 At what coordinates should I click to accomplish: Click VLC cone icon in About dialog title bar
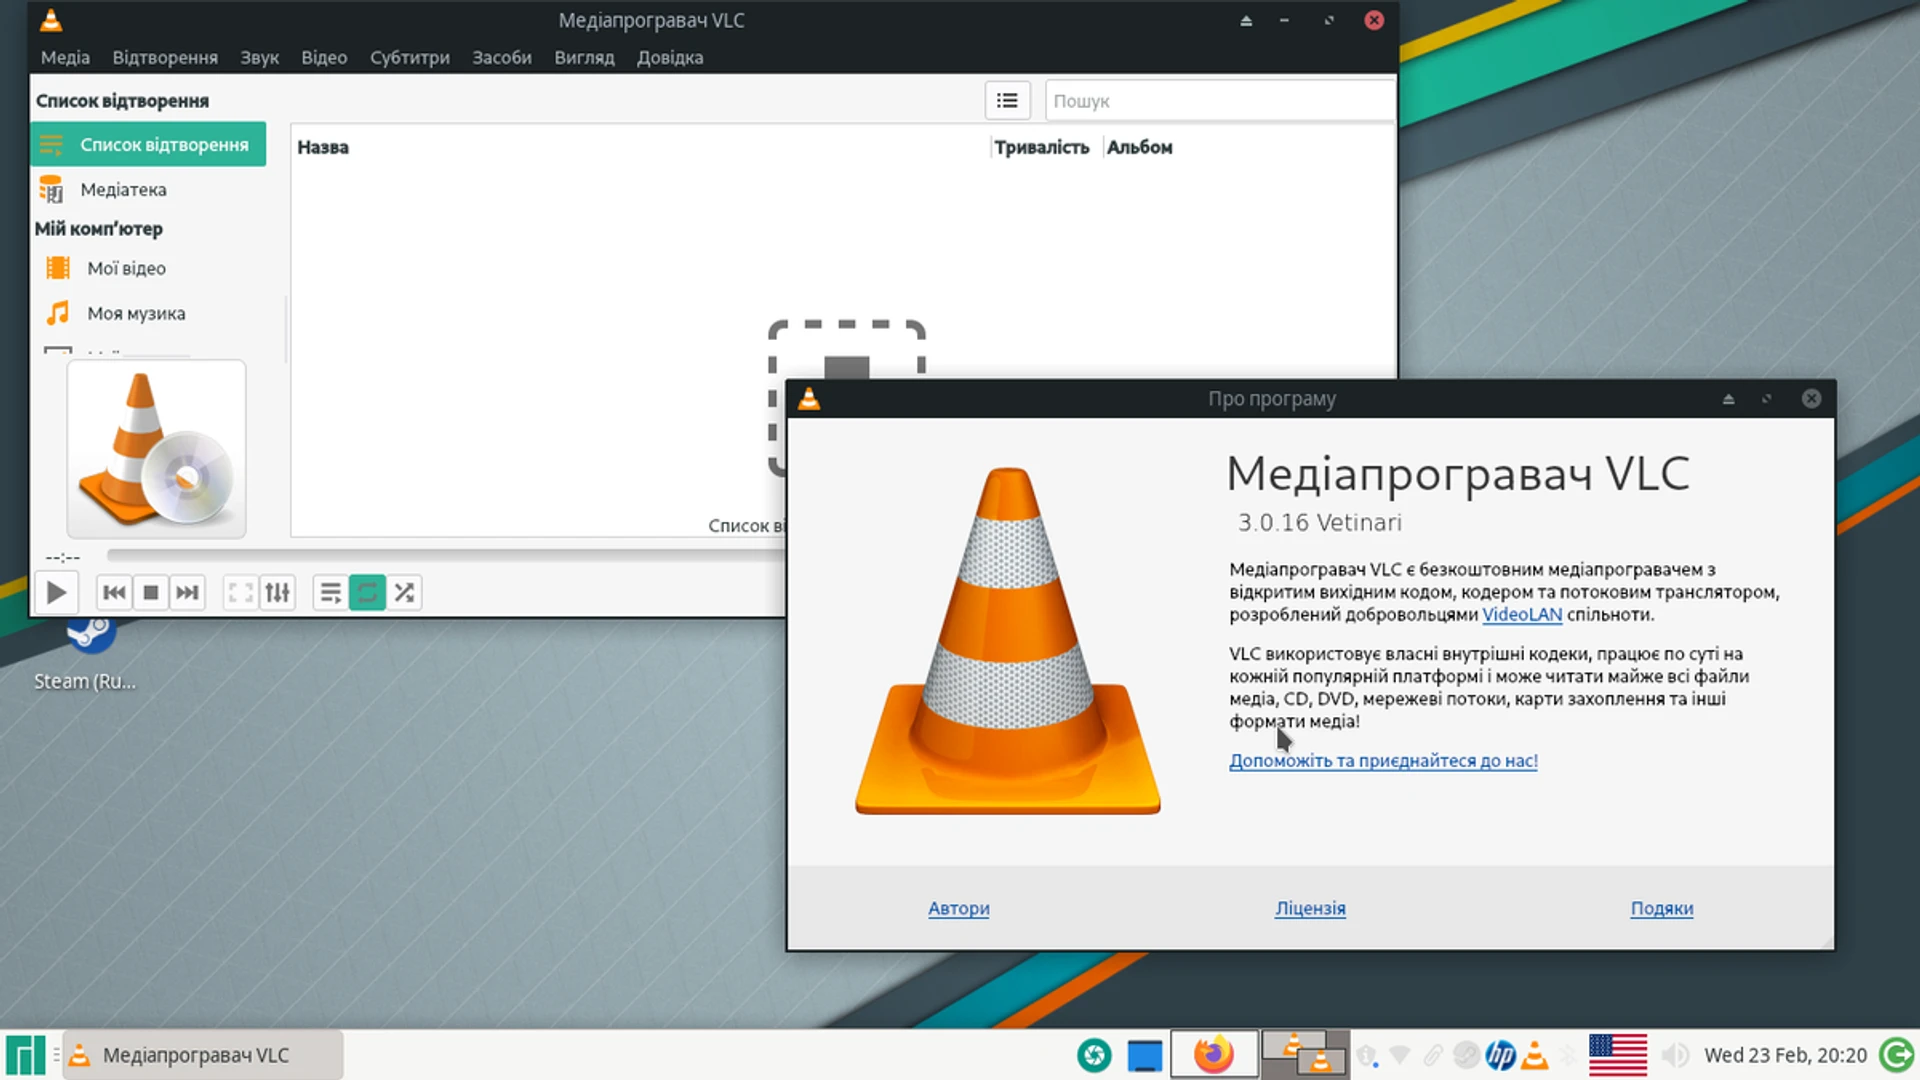click(x=809, y=399)
